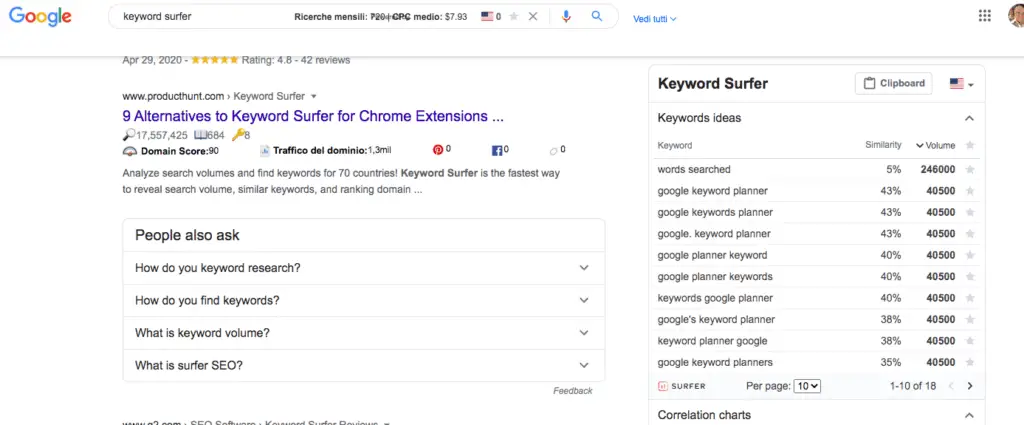Expand 'How do you keyword research?'
Viewport: 1024px width, 425px height.
point(364,268)
